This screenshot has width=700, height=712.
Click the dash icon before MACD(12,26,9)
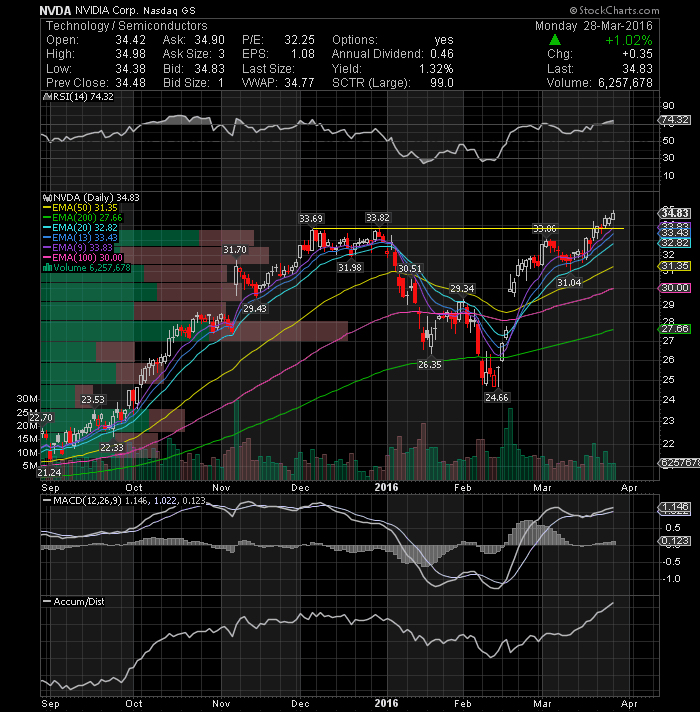47,500
